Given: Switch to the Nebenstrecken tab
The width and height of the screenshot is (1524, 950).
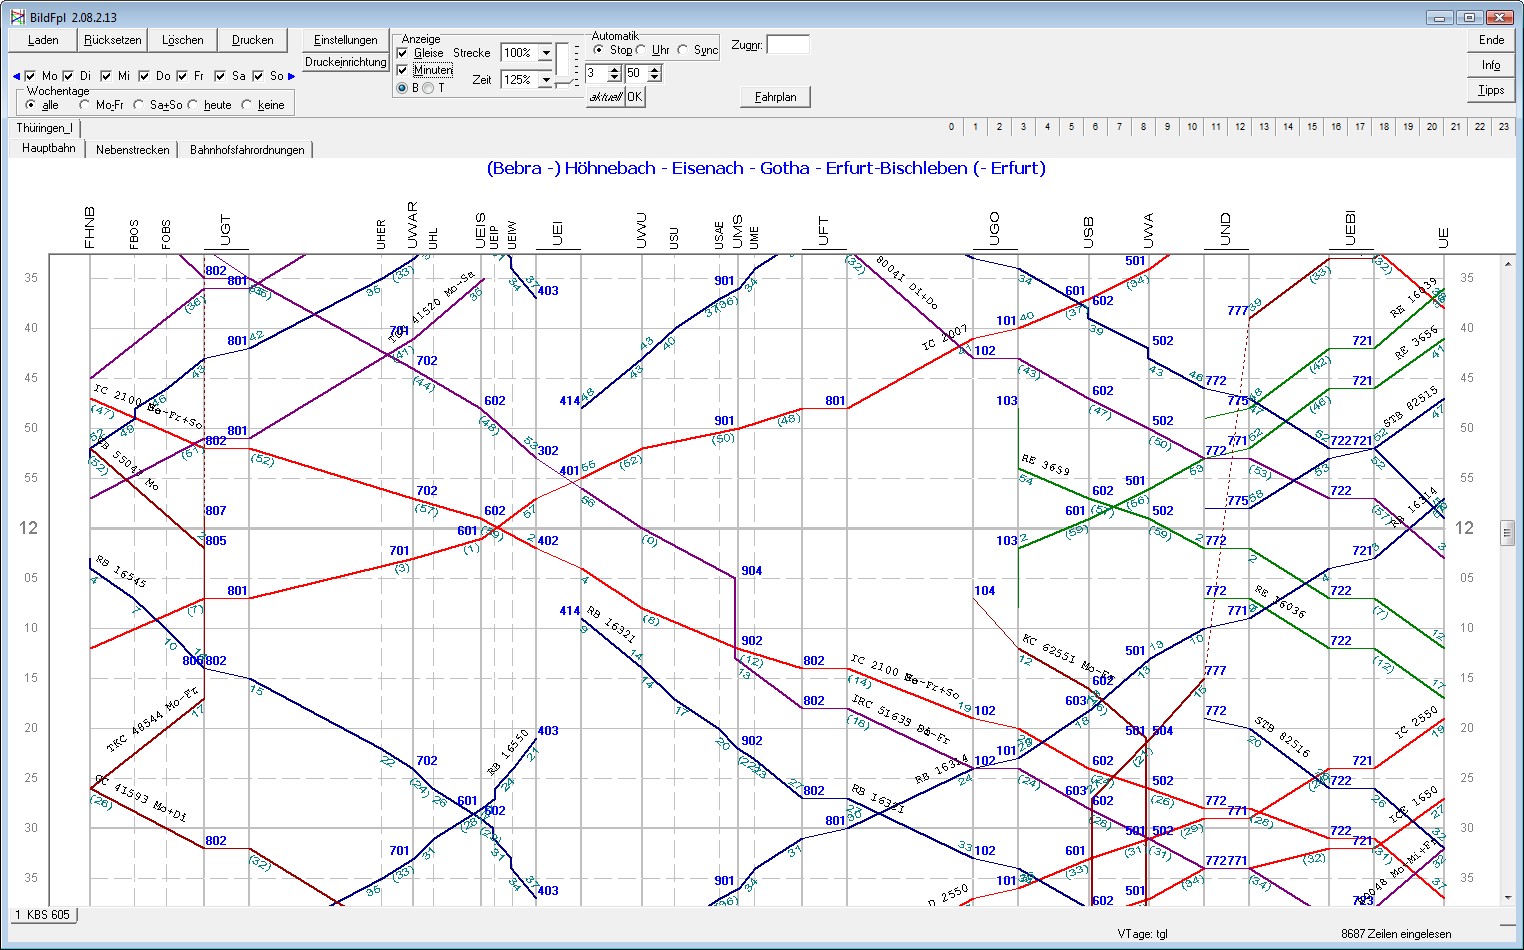Looking at the screenshot, I should click(x=132, y=150).
